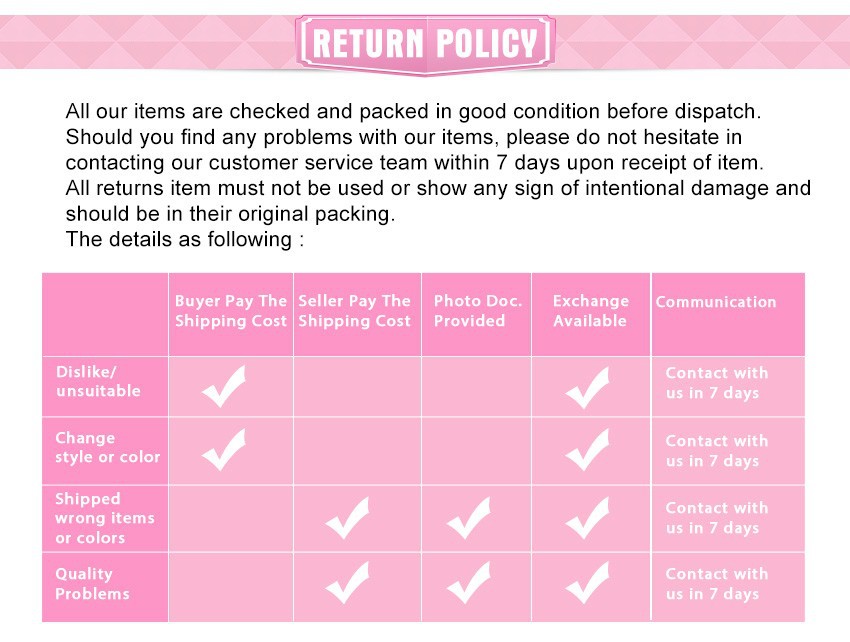Click Exchange Available checkmark in Shipped wrong items row
This screenshot has width=850, height=642.
pos(588,518)
